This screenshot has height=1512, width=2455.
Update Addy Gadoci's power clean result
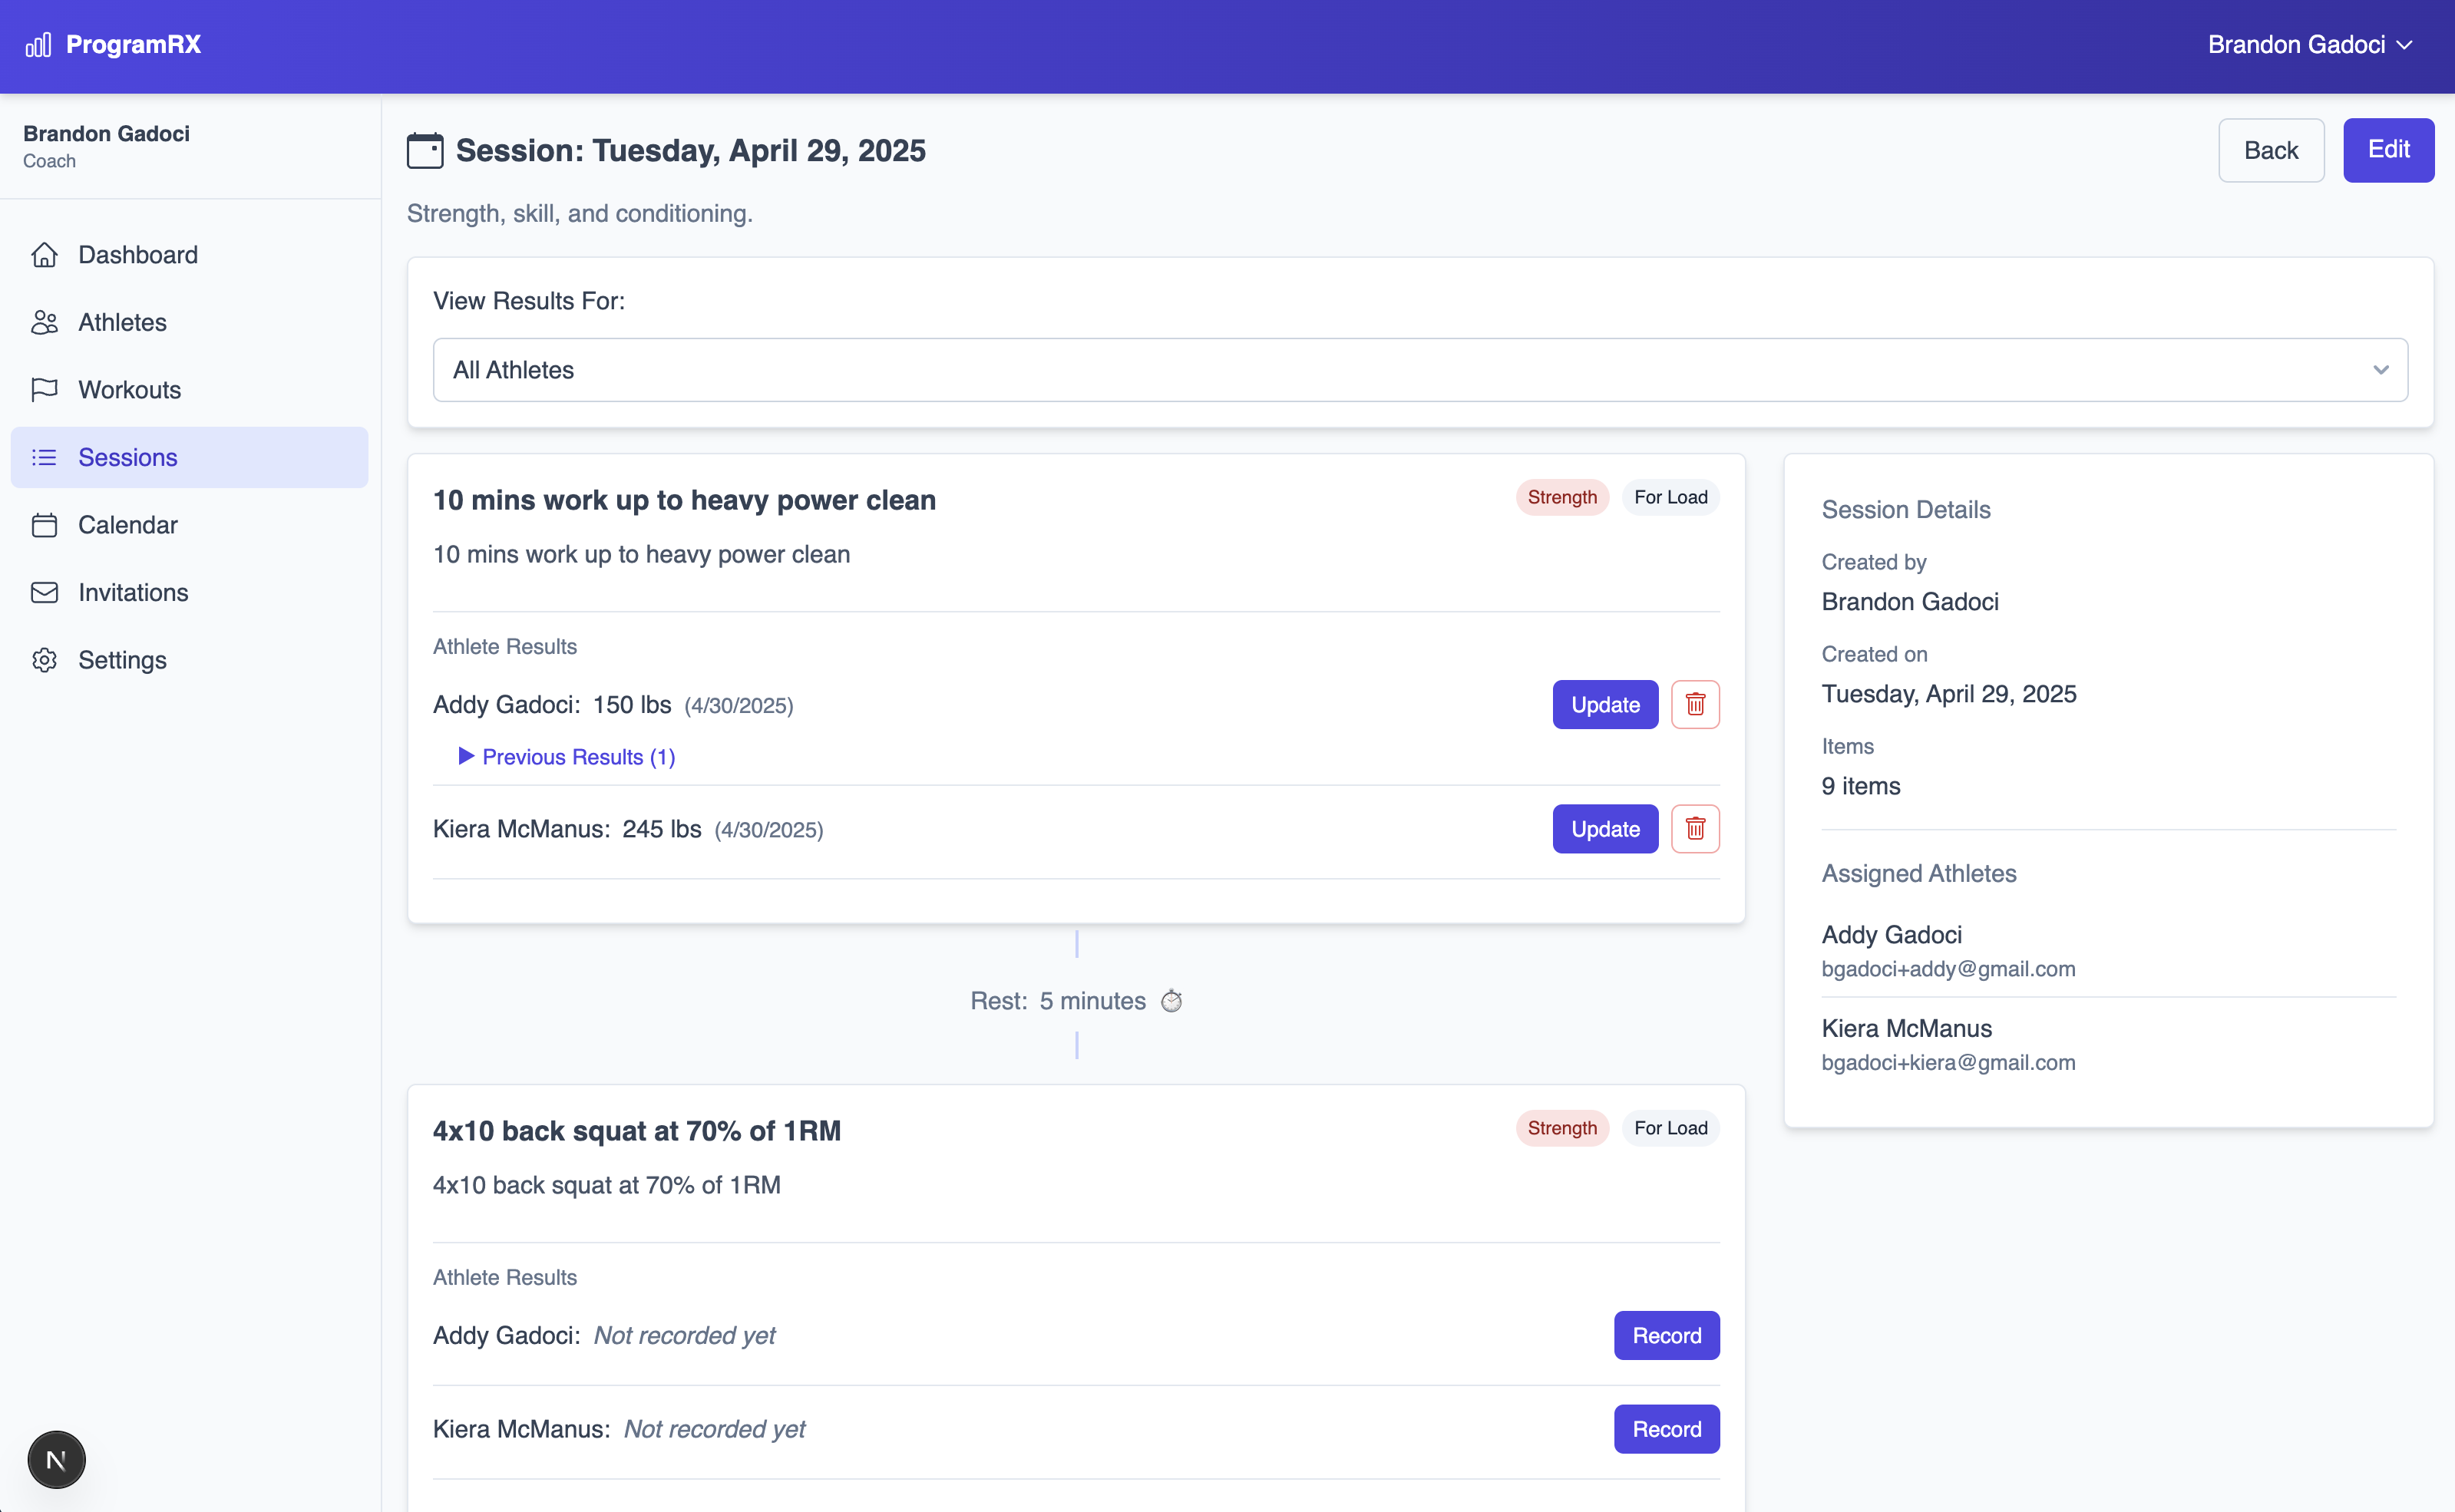point(1605,705)
